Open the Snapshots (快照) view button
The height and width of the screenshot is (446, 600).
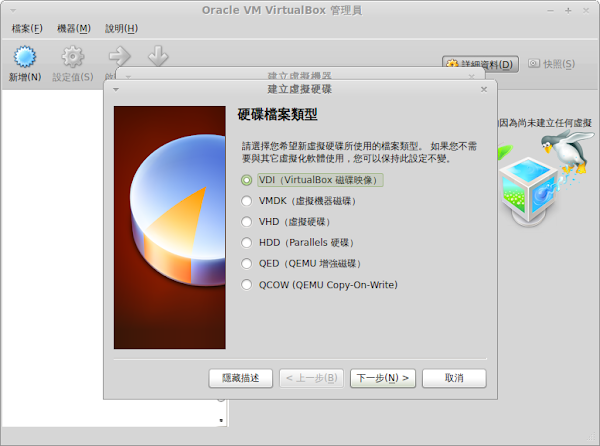[551, 64]
